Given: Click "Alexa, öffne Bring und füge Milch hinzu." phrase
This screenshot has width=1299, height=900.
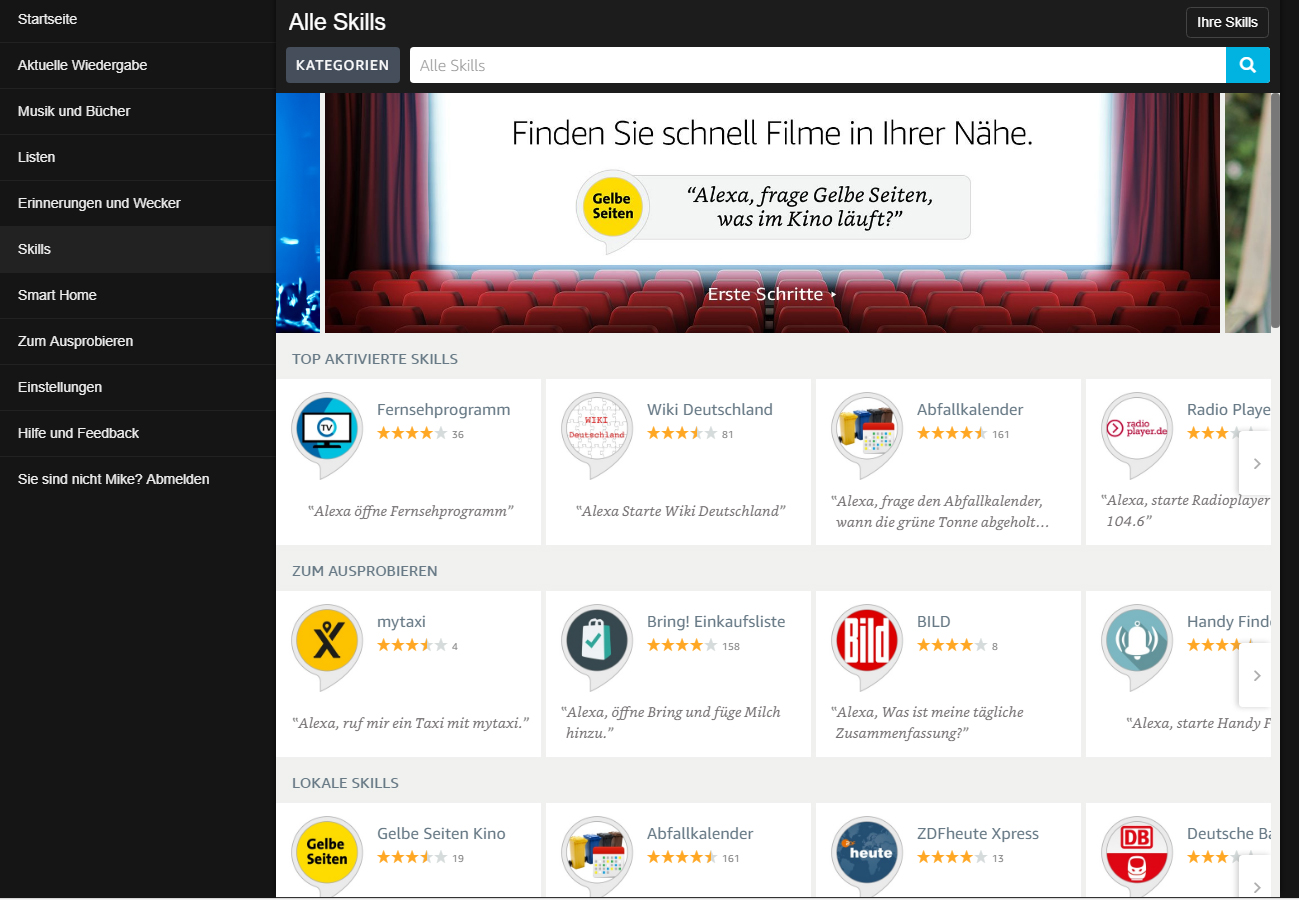Looking at the screenshot, I should point(670,722).
